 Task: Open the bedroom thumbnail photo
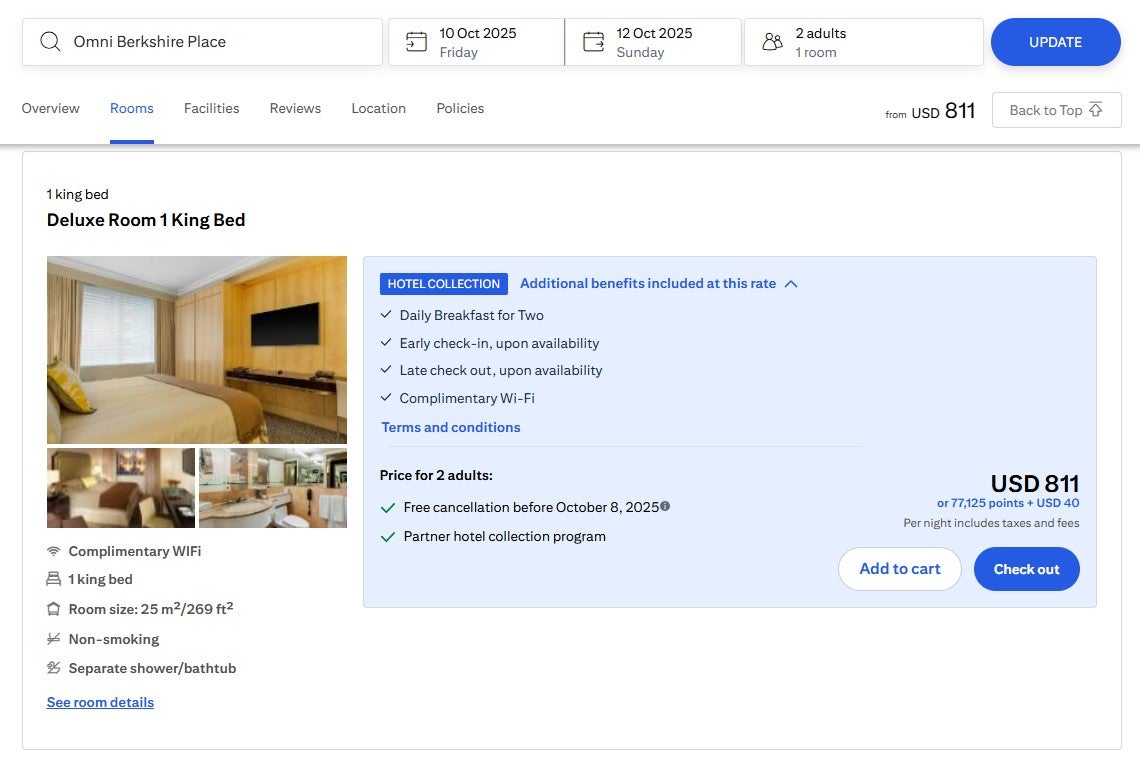[x=121, y=487]
